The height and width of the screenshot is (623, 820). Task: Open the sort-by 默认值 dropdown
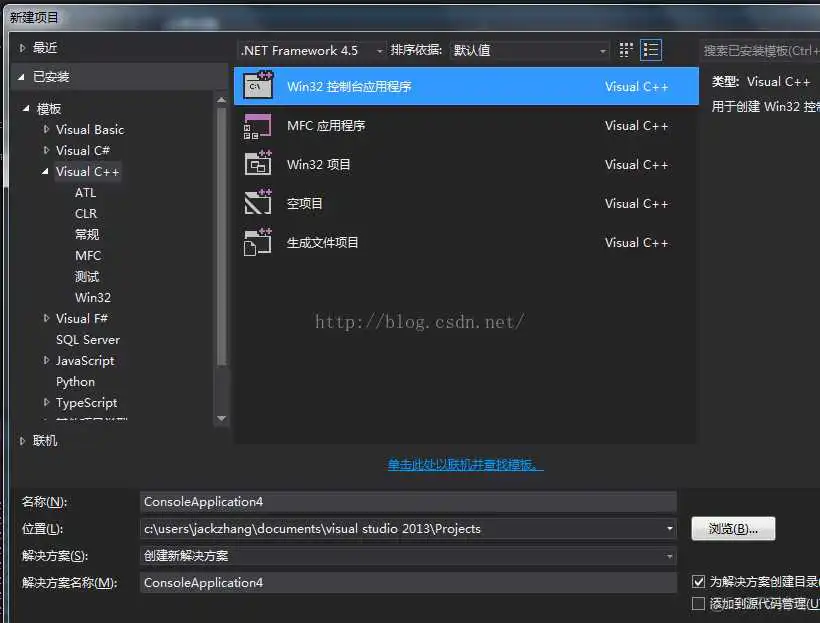[529, 51]
